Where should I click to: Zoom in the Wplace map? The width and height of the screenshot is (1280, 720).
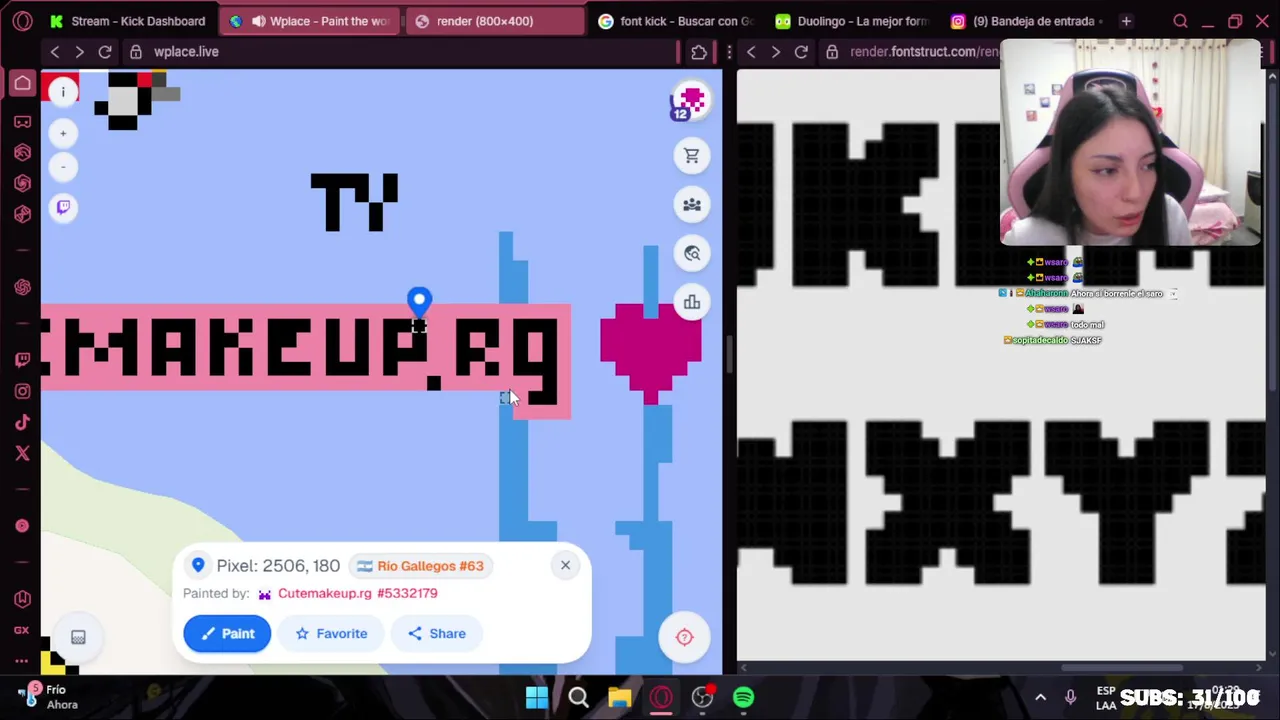(63, 133)
